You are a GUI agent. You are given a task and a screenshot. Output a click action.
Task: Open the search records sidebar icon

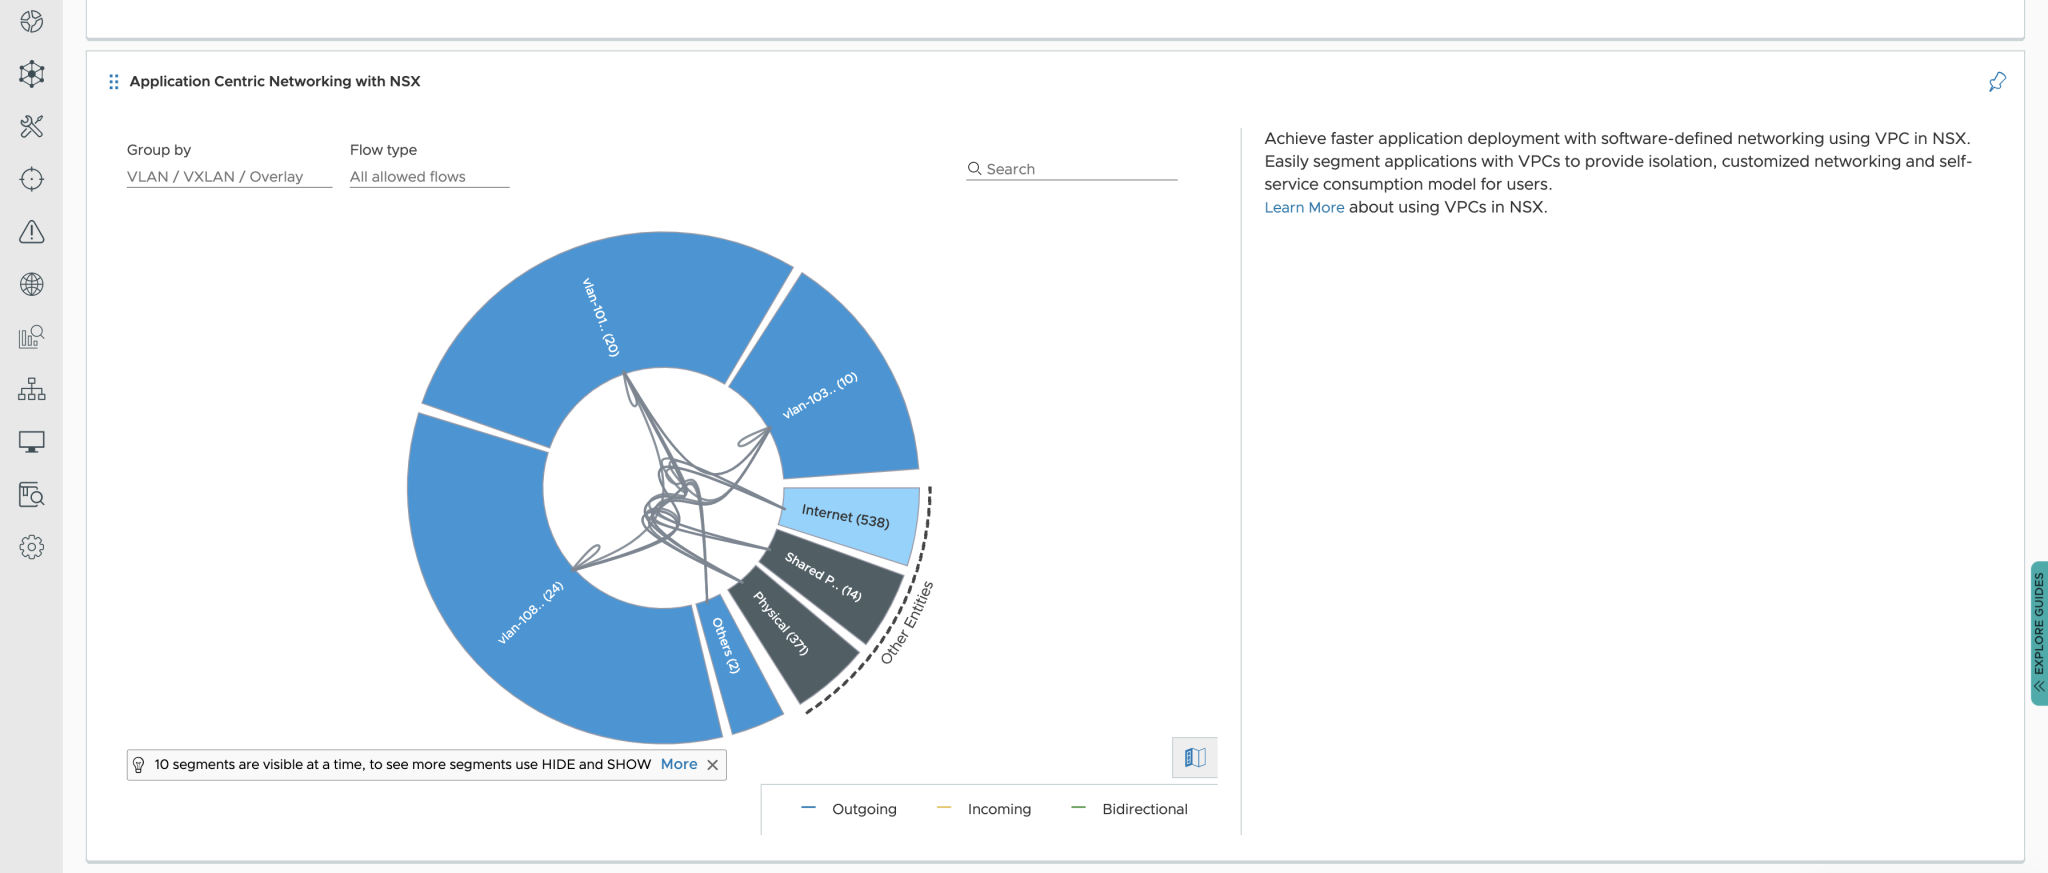[31, 494]
